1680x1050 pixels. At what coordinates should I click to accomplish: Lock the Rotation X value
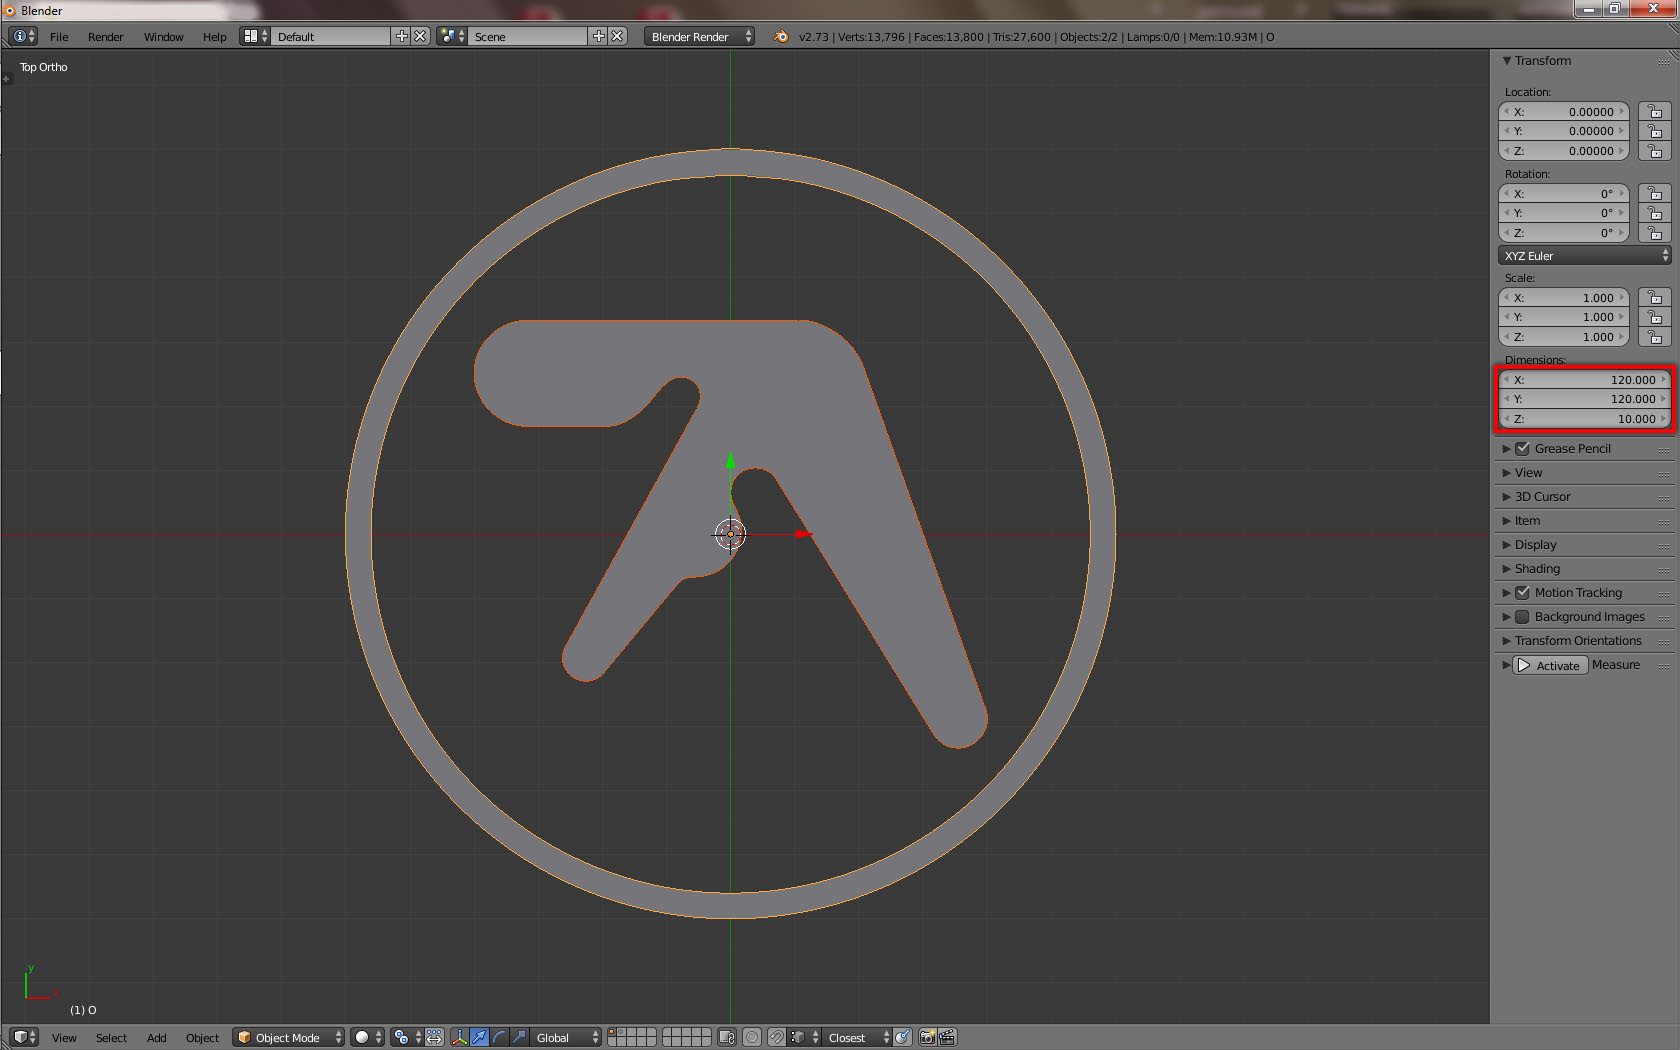pyautogui.click(x=1655, y=194)
